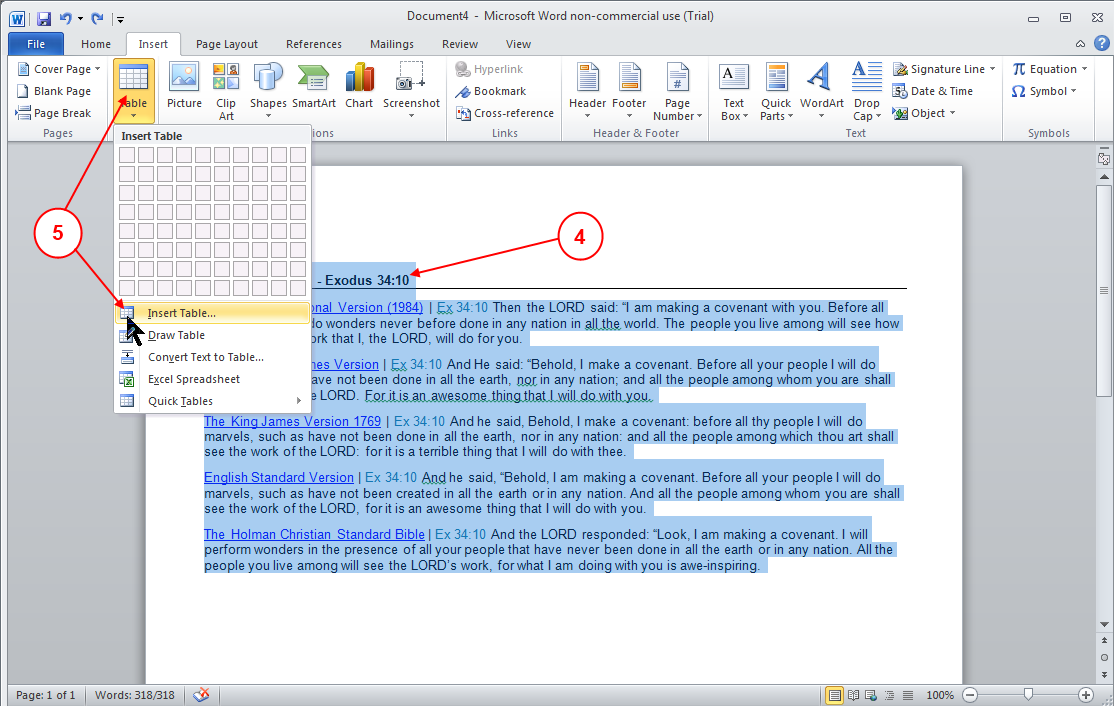
Task: Switch to the View tab
Action: pos(518,44)
